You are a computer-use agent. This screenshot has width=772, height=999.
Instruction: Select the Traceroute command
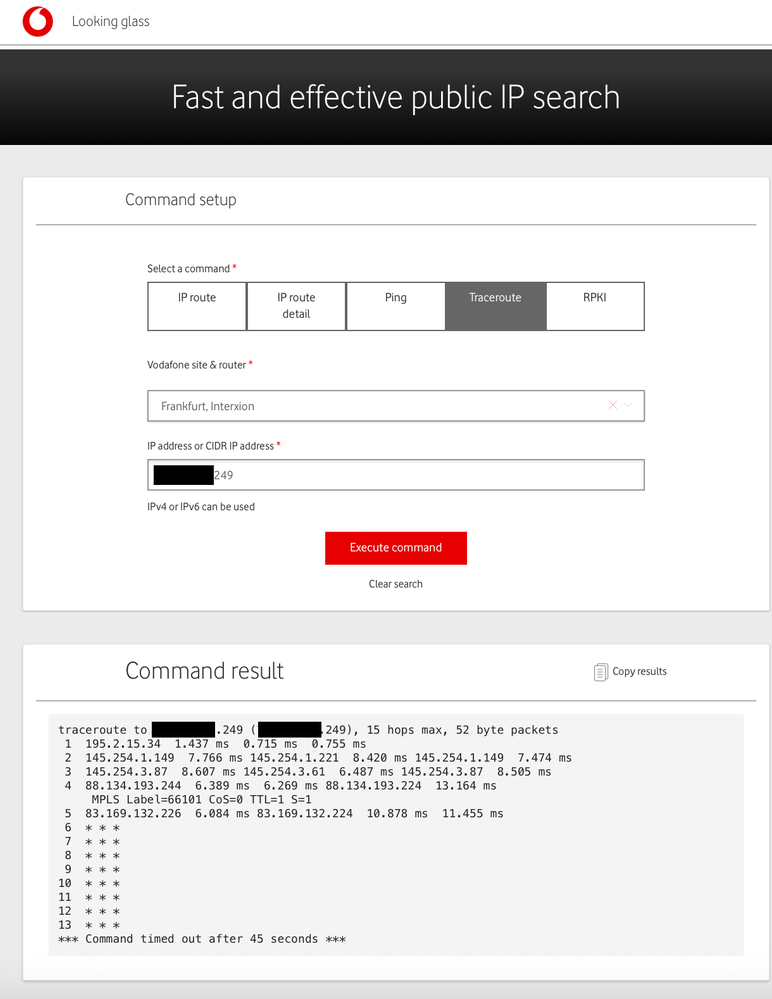(x=495, y=306)
